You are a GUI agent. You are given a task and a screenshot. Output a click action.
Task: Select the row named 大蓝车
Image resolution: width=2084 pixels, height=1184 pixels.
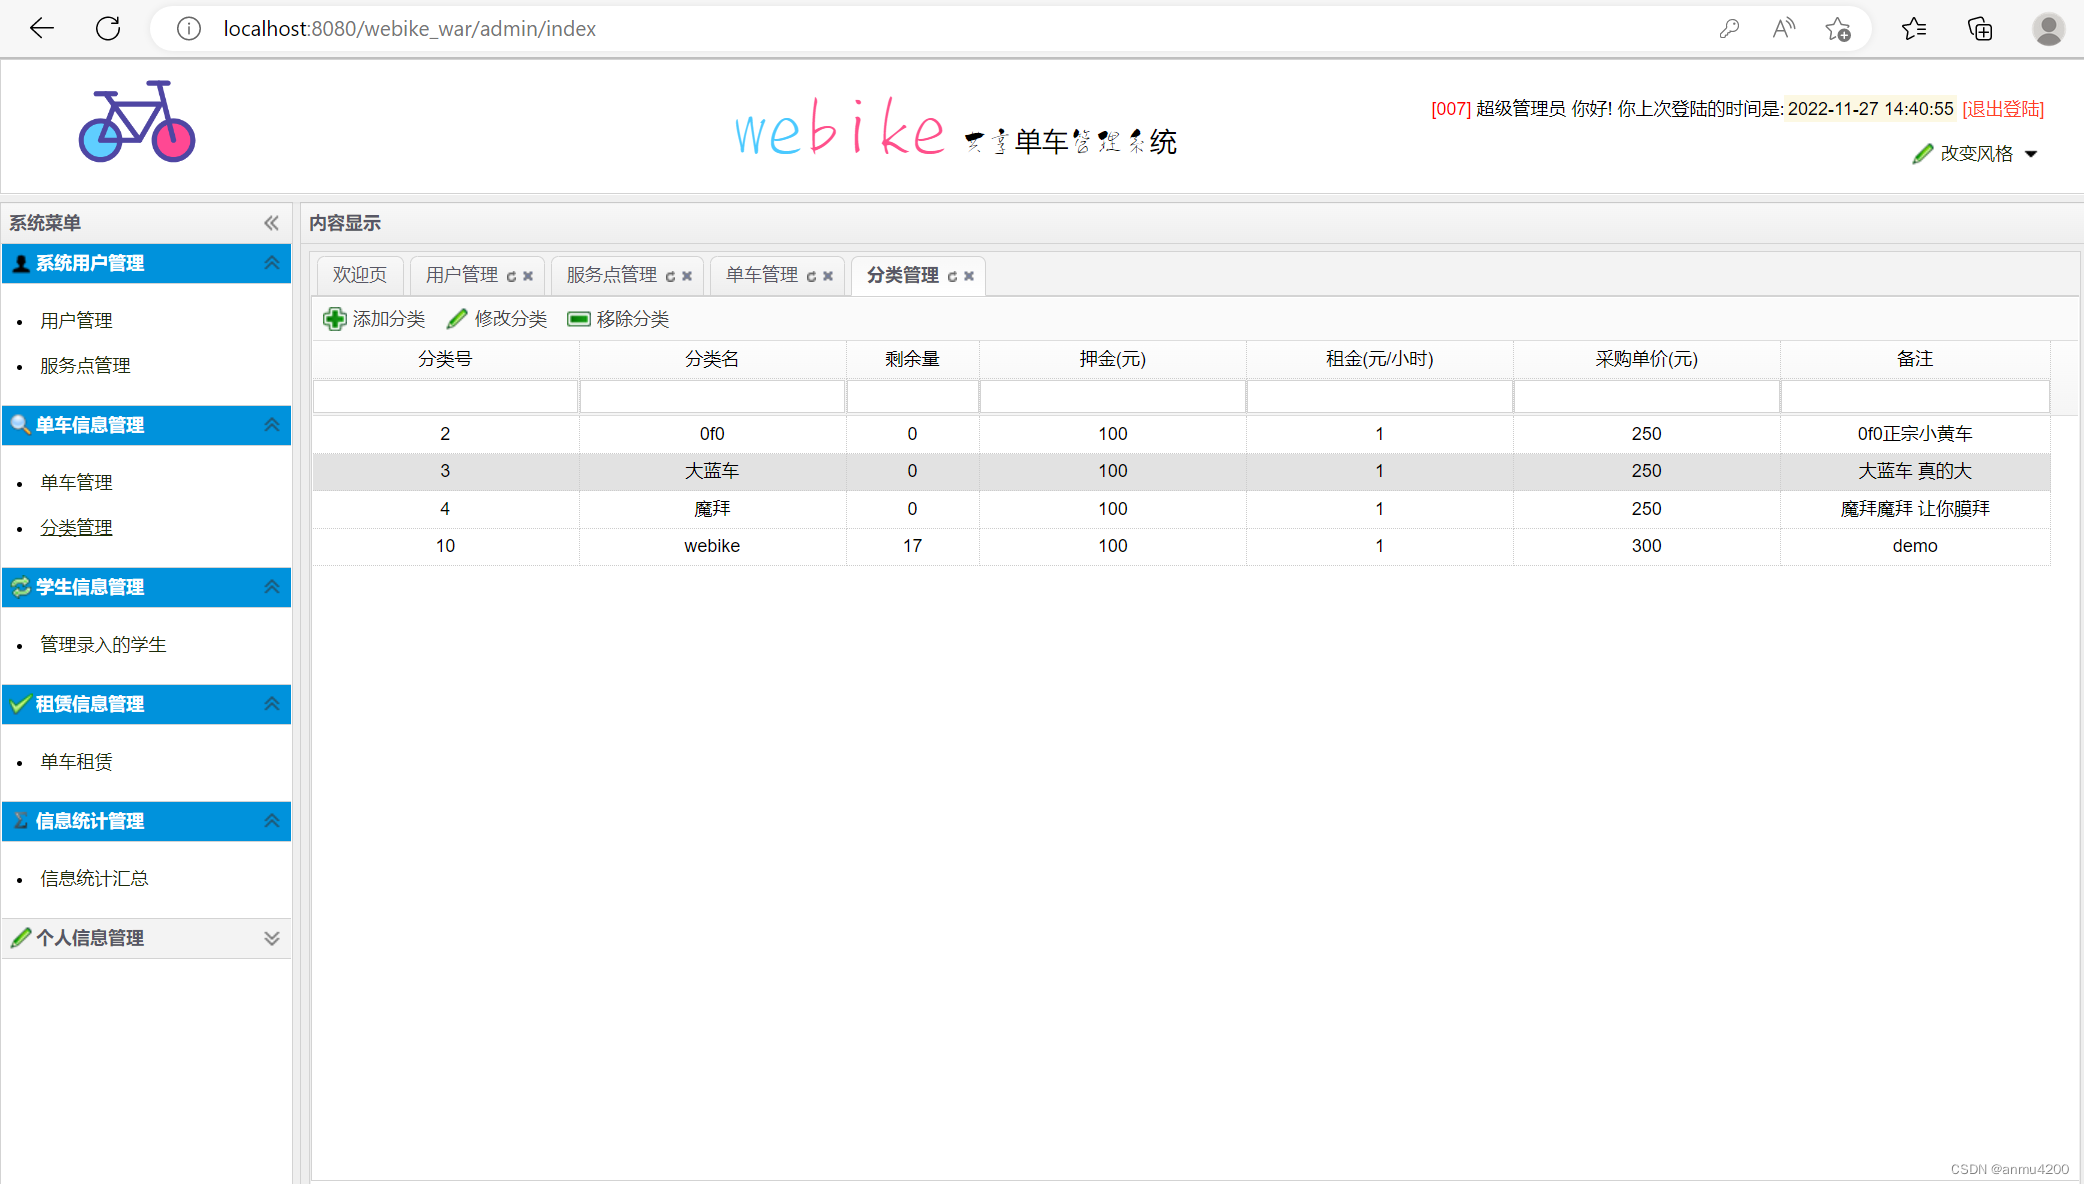pyautogui.click(x=1181, y=471)
